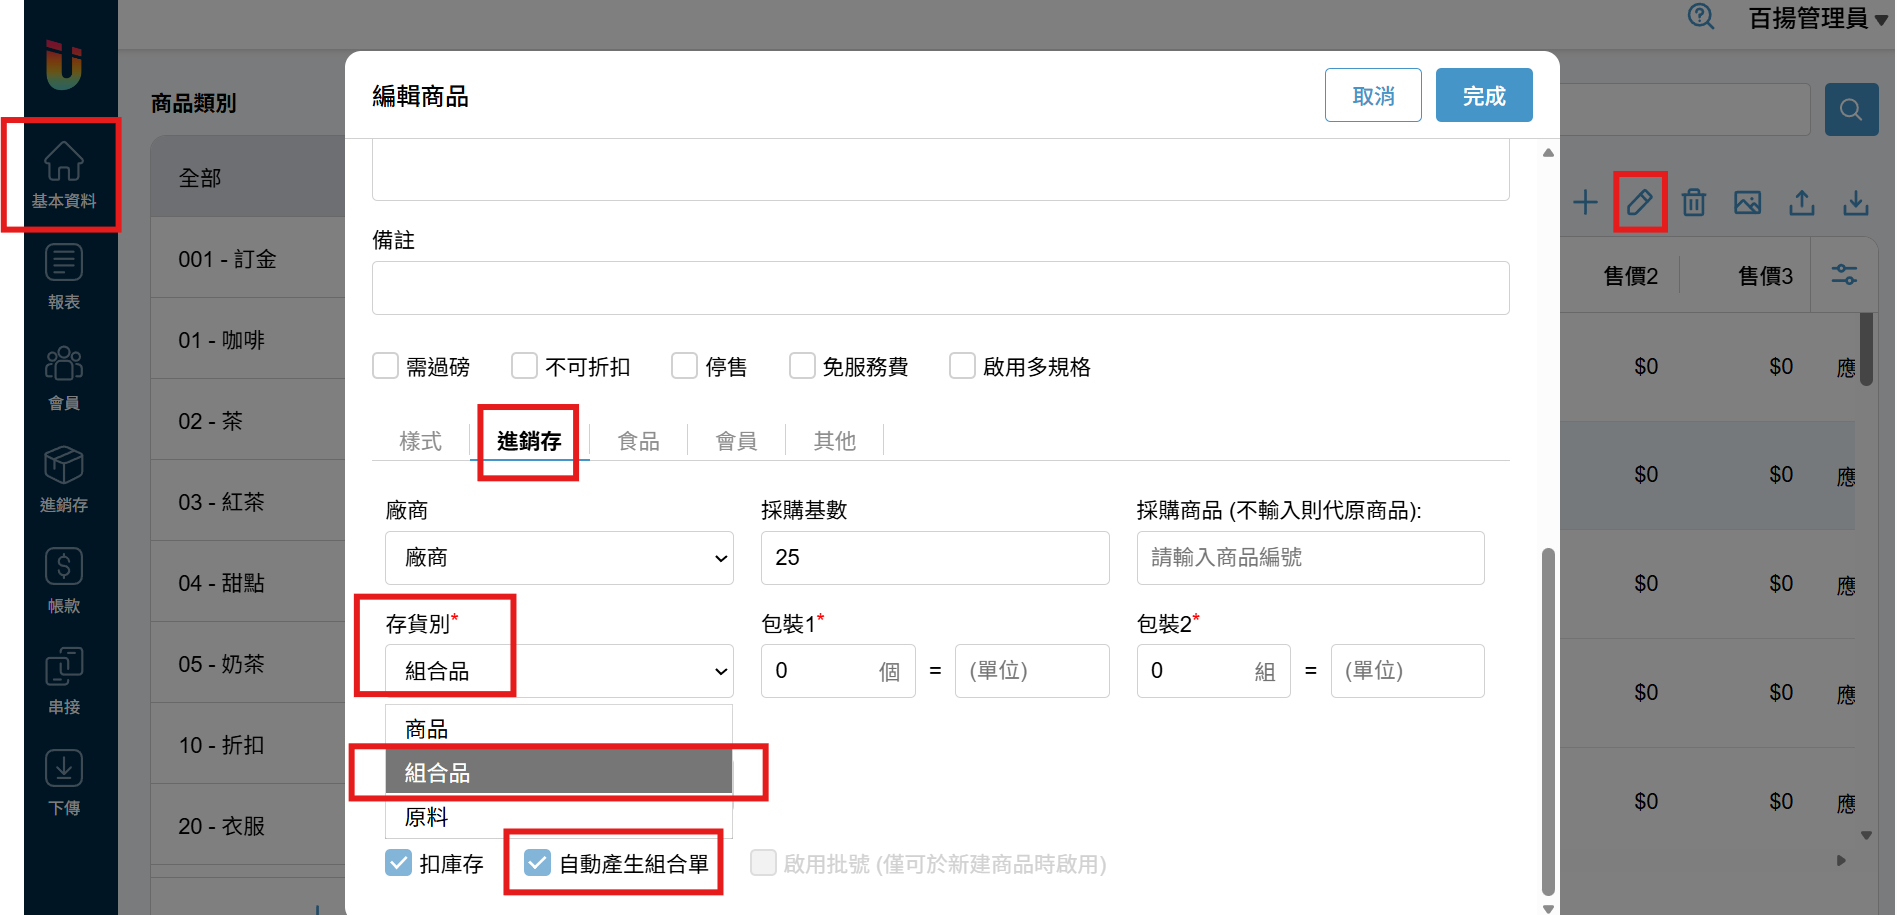
Task: Click the 完成 button
Action: tap(1483, 96)
